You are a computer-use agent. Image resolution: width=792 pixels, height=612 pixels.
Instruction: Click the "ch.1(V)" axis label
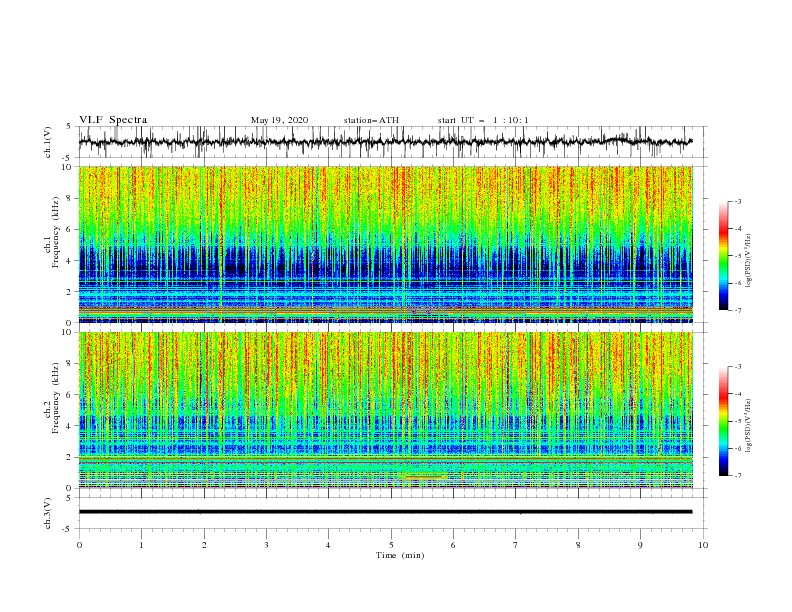(x=48, y=142)
